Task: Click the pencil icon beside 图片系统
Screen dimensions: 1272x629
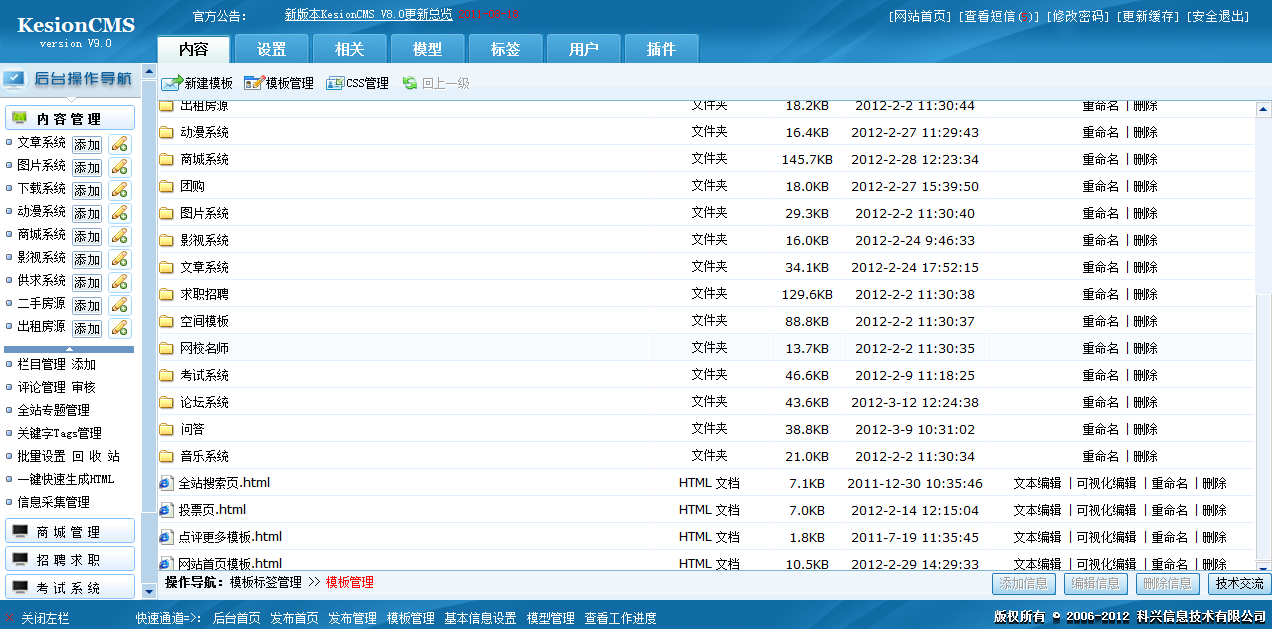Action: coord(119,167)
